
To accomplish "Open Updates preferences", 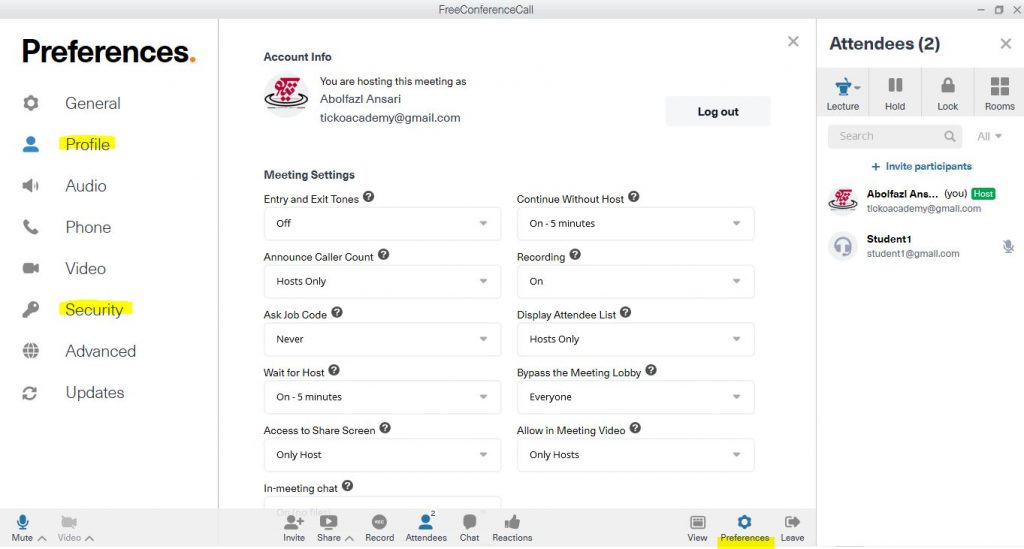I will [x=95, y=392].
